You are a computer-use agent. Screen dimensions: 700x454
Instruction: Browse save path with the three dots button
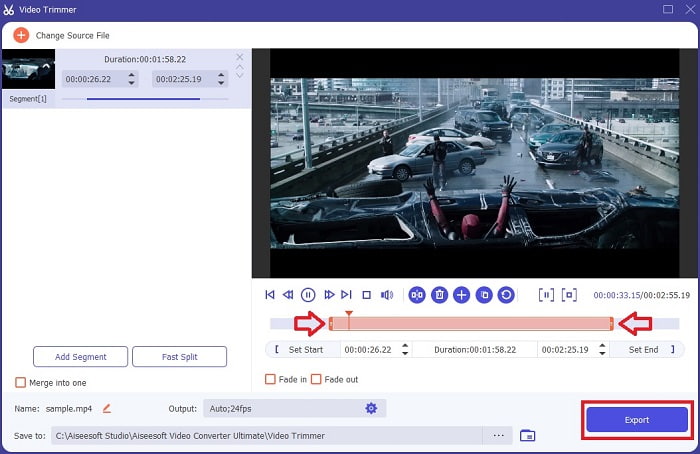tap(498, 435)
